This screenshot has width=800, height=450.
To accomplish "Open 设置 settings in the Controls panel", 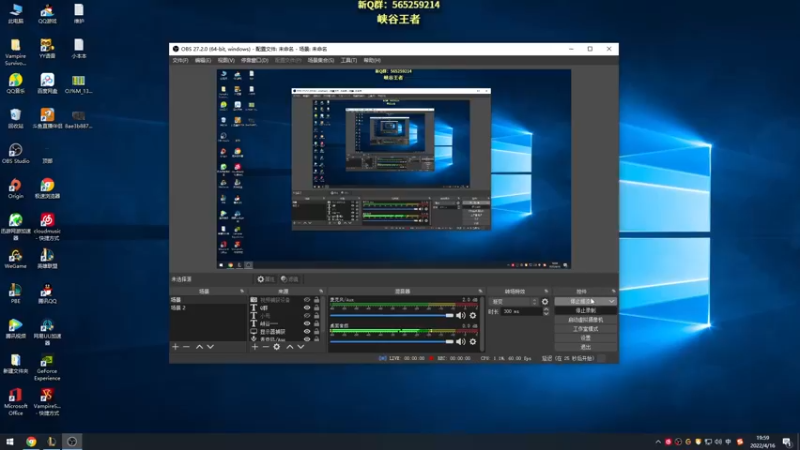I will (585, 338).
